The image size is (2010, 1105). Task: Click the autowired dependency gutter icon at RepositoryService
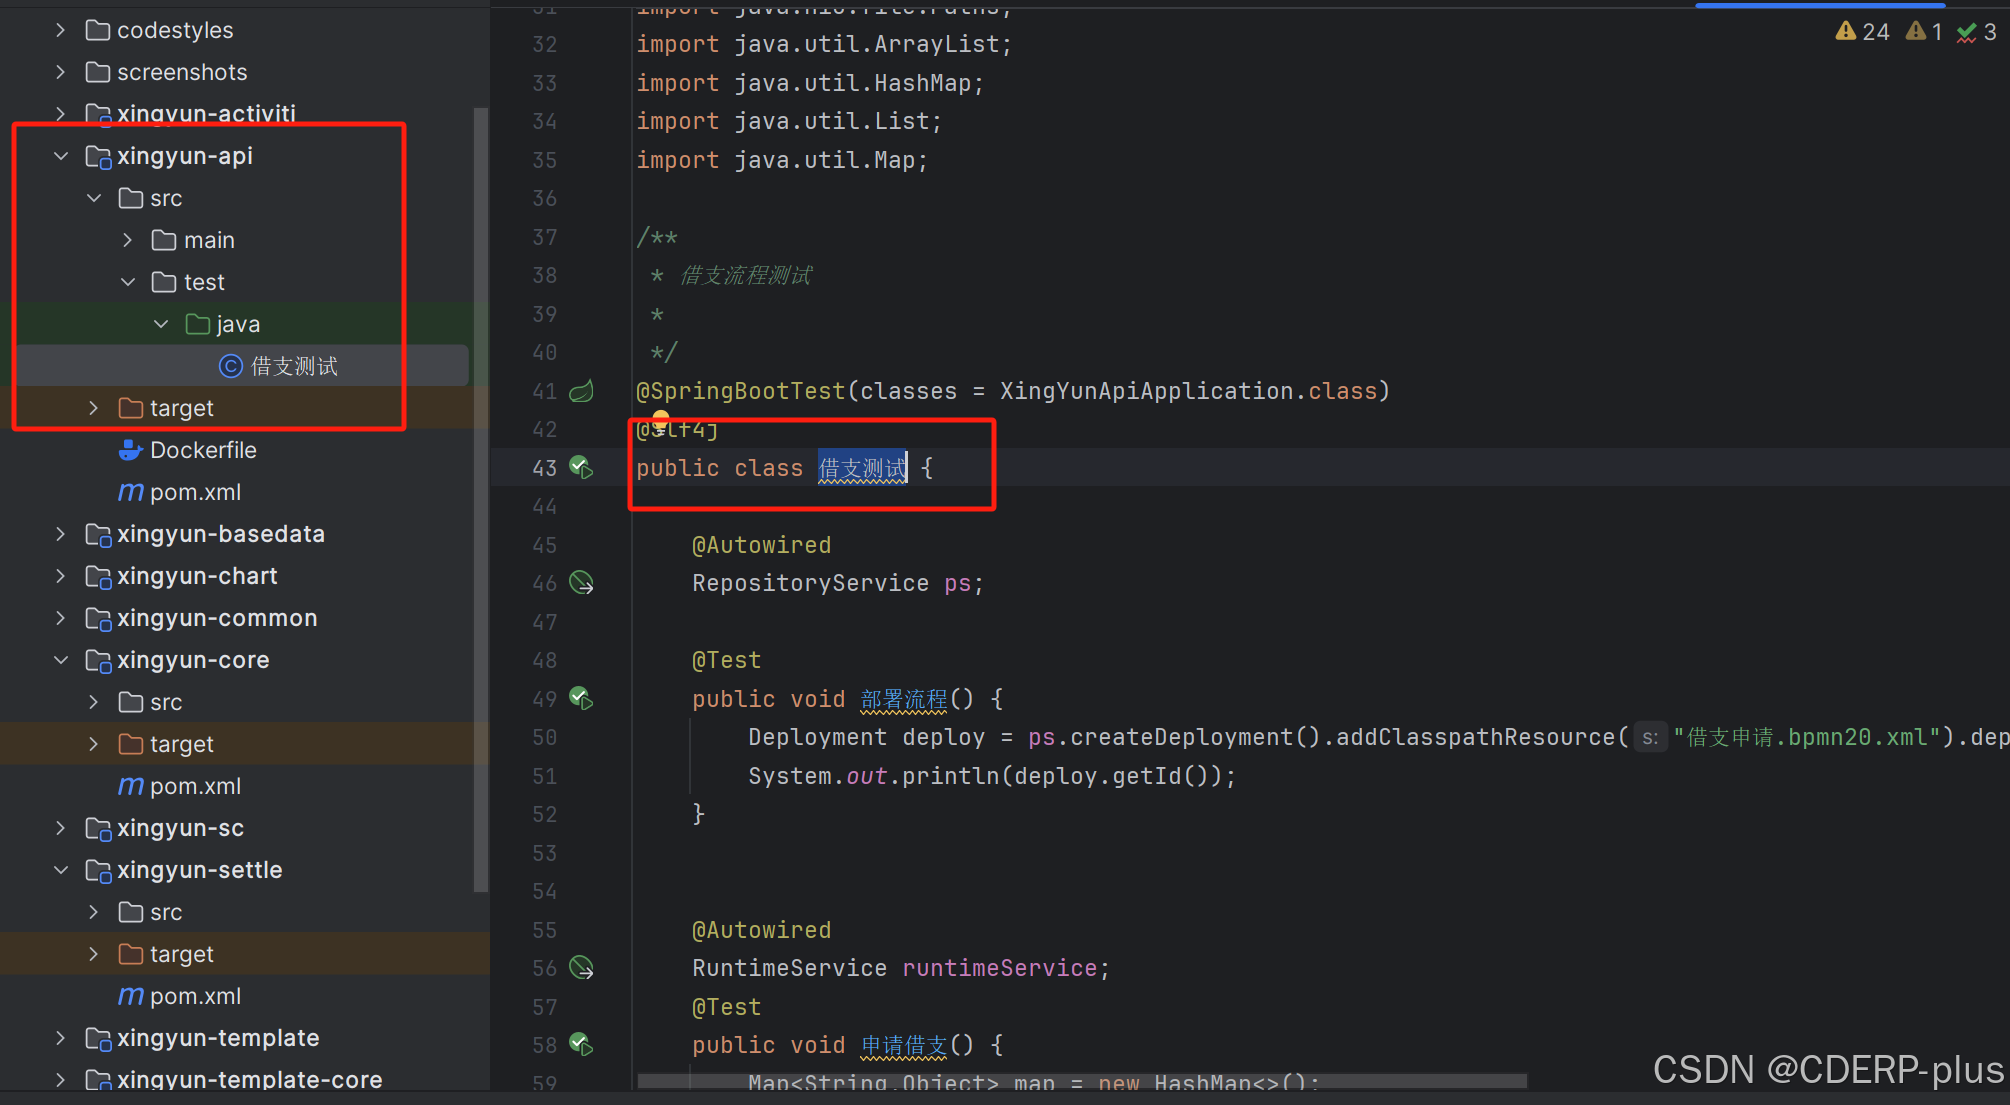click(581, 583)
